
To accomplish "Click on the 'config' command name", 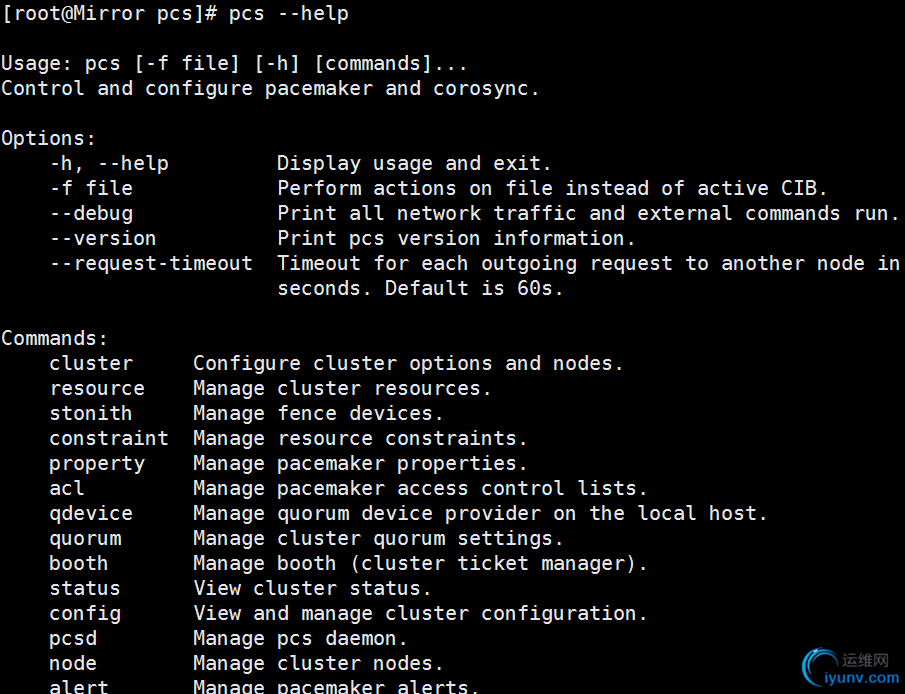I will pyautogui.click(x=85, y=614).
